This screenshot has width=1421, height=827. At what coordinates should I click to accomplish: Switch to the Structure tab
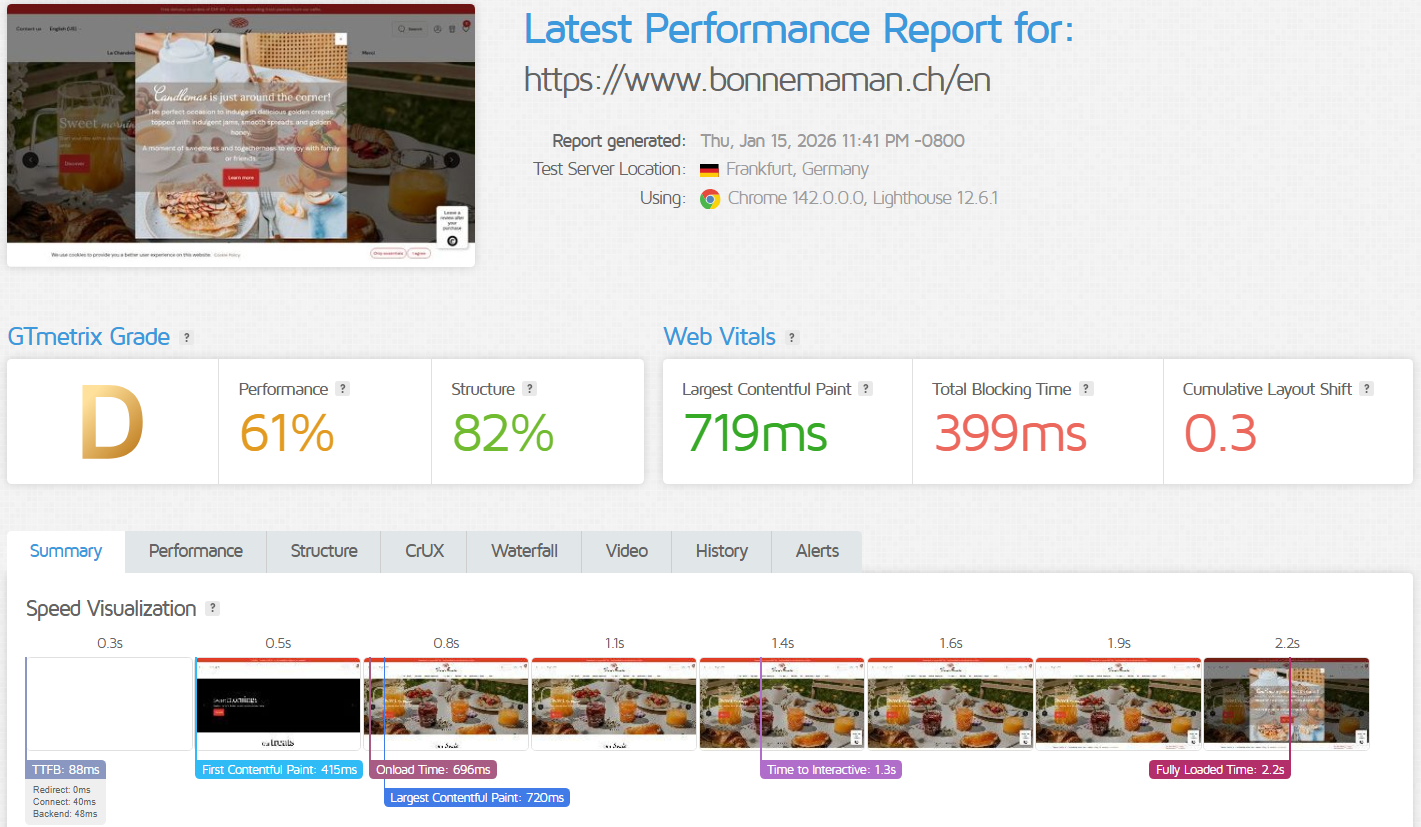coord(324,551)
